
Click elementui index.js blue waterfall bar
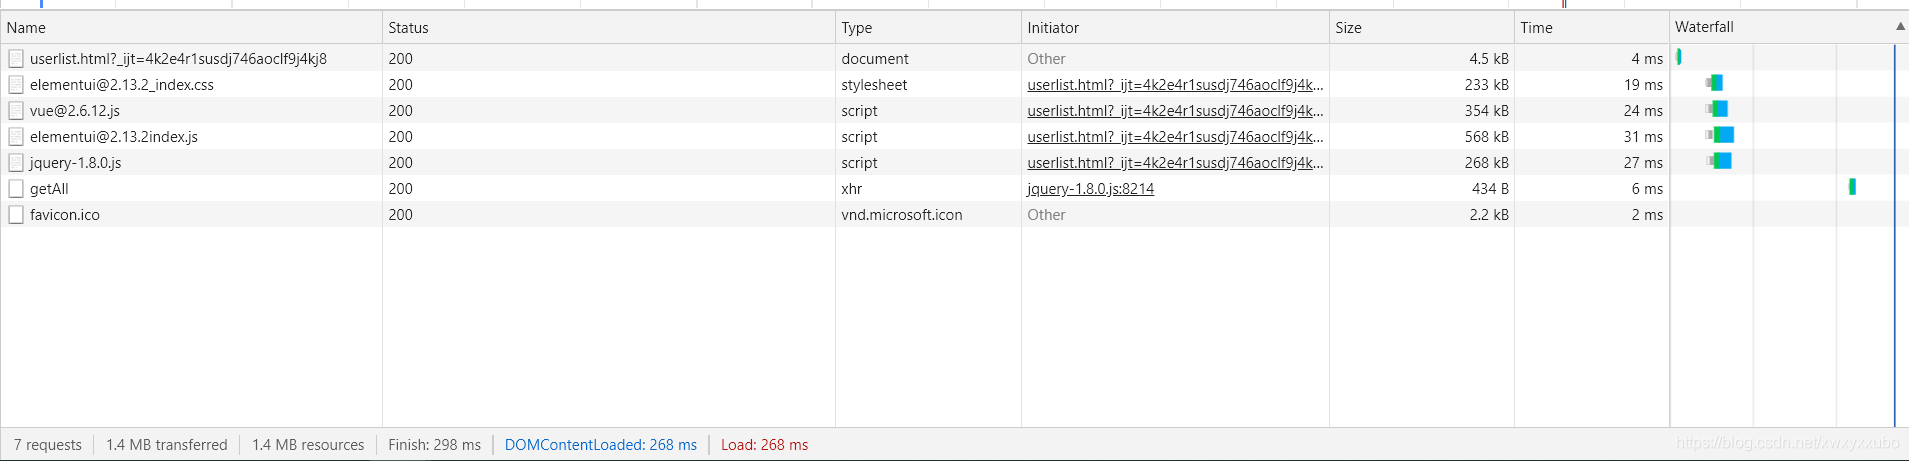coord(1724,135)
